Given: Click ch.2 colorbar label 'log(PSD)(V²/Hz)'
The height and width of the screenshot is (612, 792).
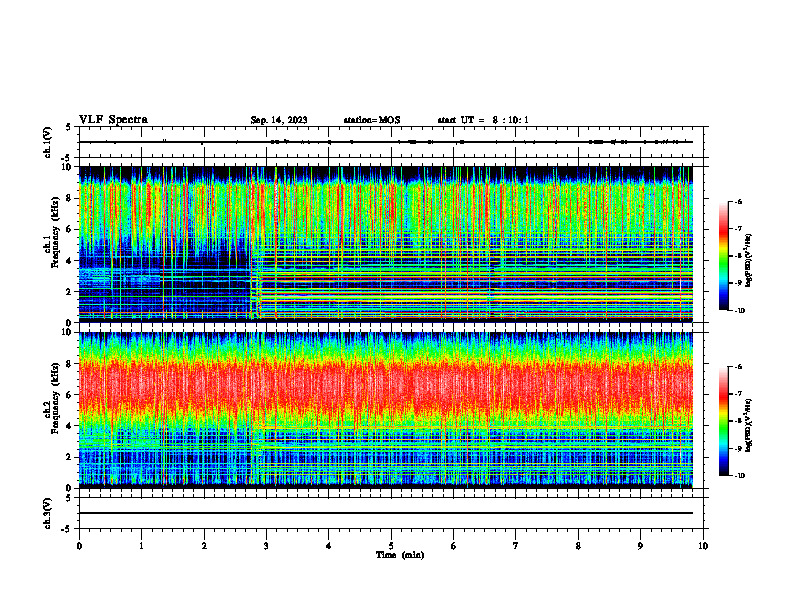Looking at the screenshot, I should (x=749, y=425).
